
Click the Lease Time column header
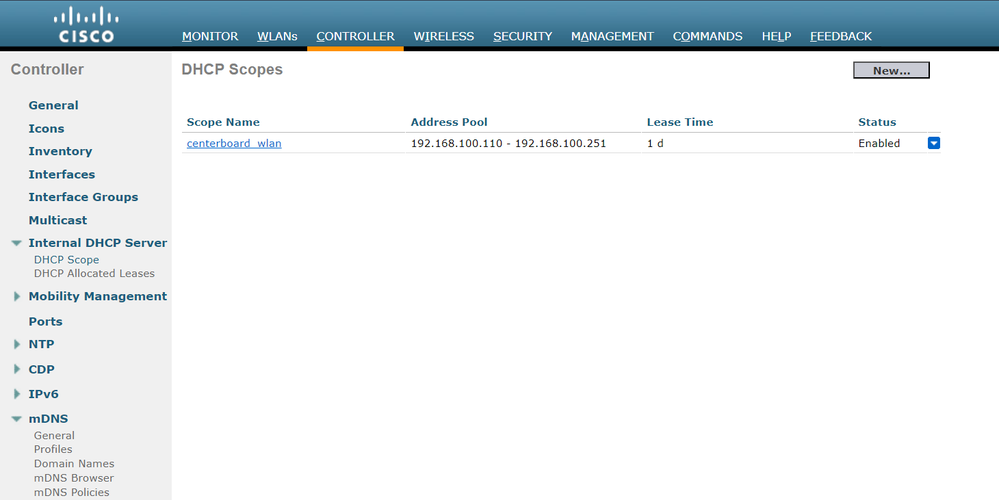[x=680, y=122]
